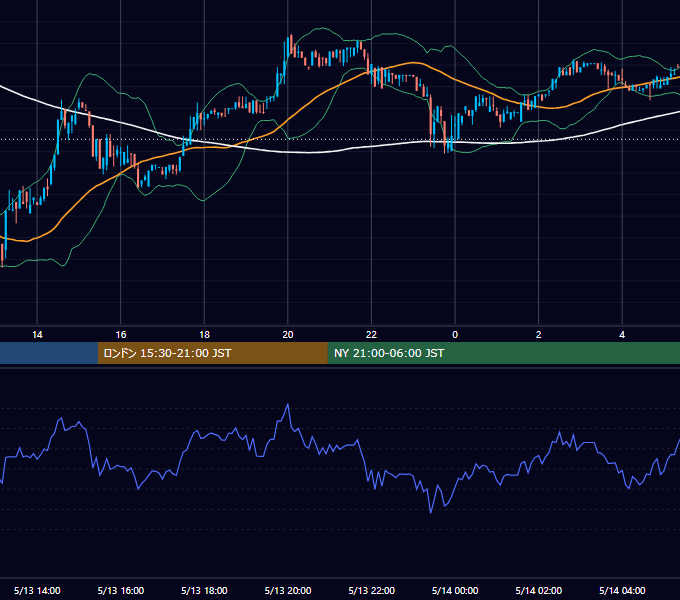
Task: Click the '5/14 04:00' oscillator axis label
Action: [622, 590]
